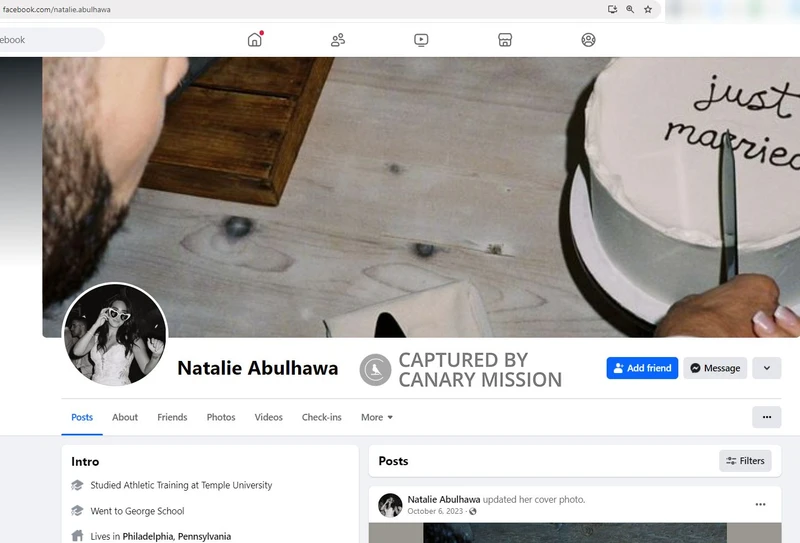Screen dimensions: 800x543
Task: Click the browser address bar URL
Action: [57, 9]
